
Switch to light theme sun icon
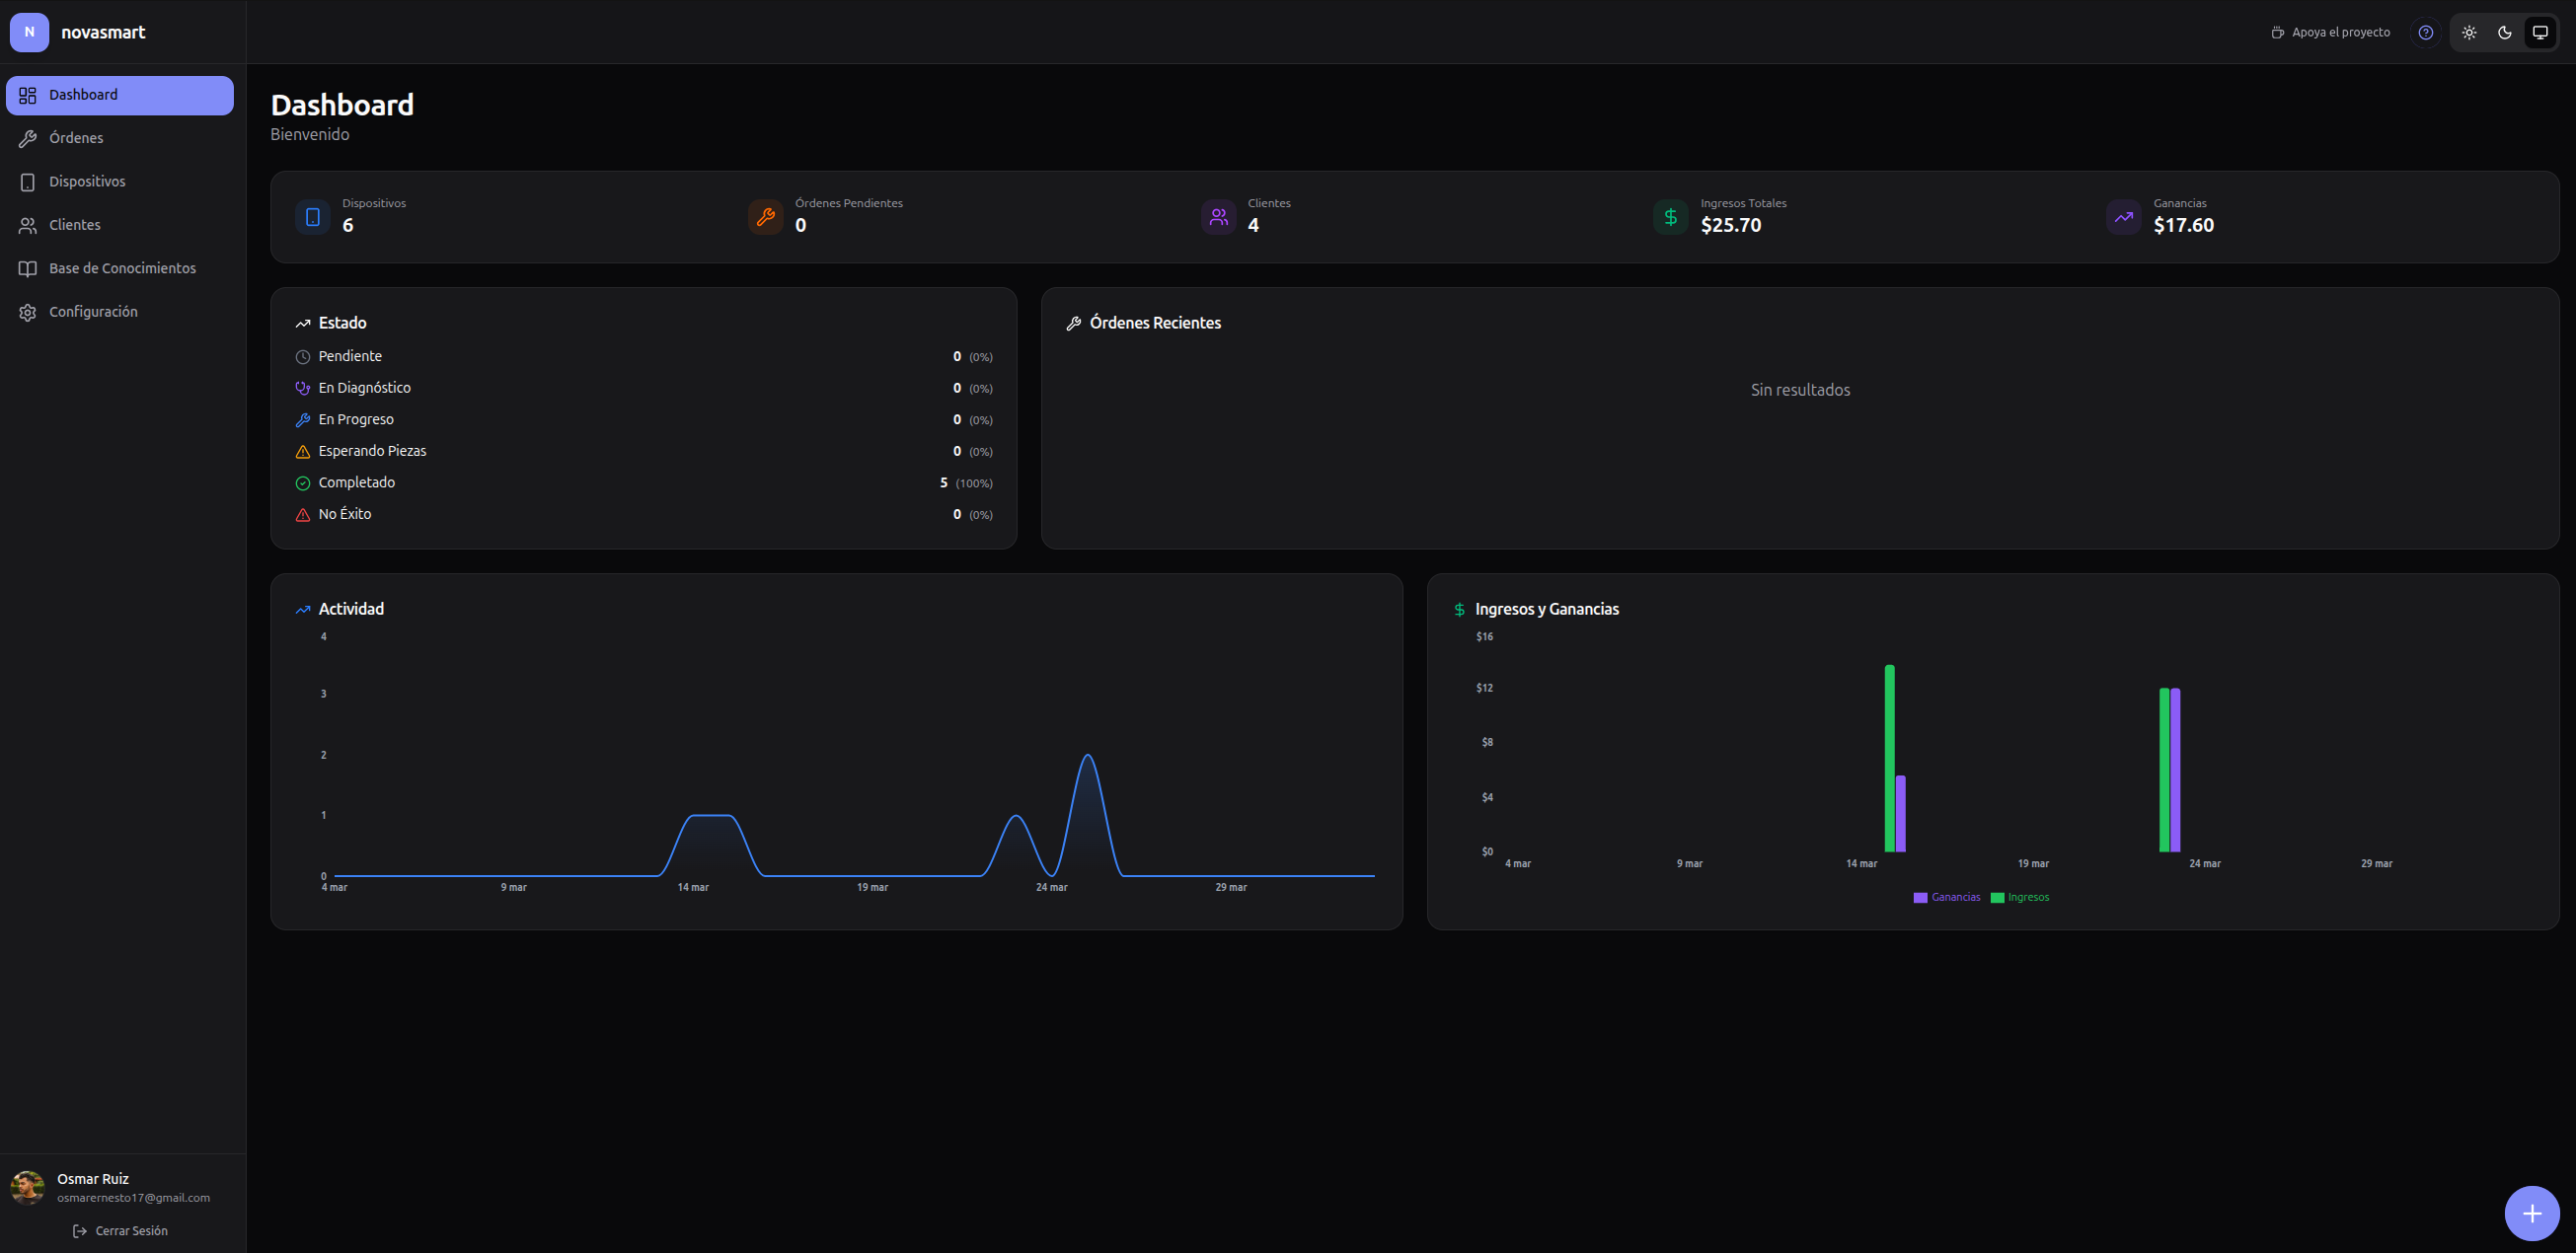(2469, 32)
